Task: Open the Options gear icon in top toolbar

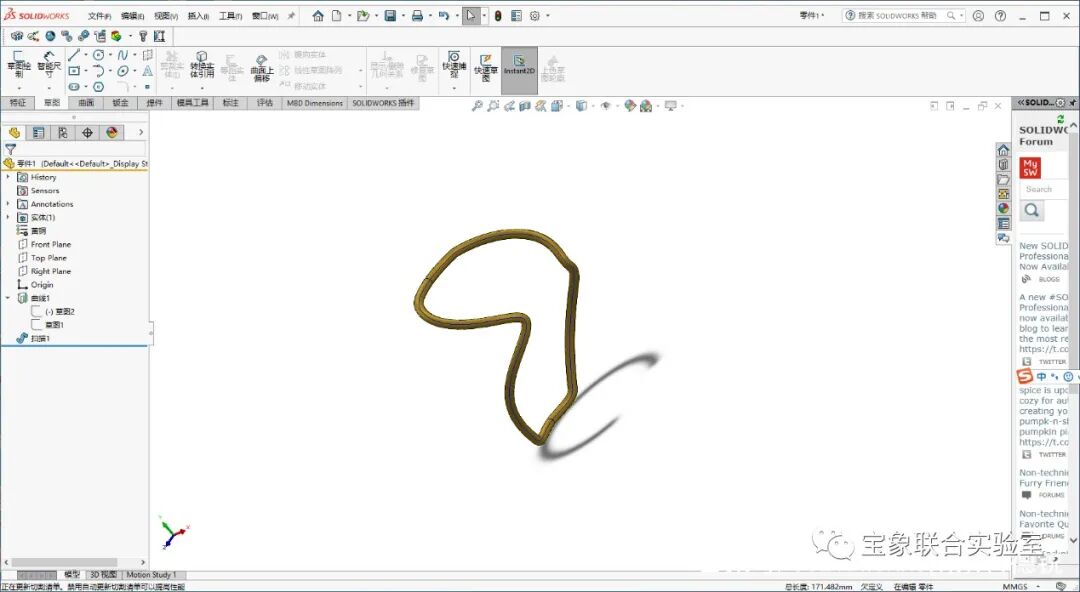Action: [534, 16]
